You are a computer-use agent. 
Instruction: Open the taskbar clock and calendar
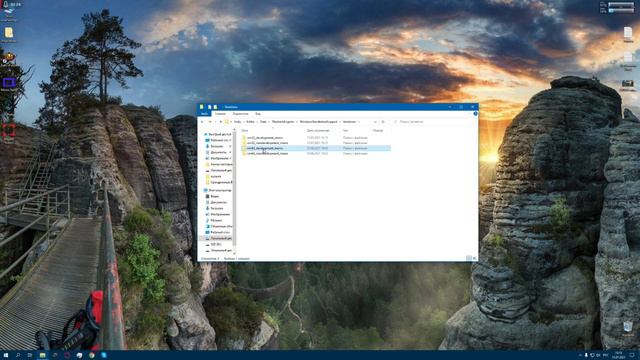[x=619, y=356]
